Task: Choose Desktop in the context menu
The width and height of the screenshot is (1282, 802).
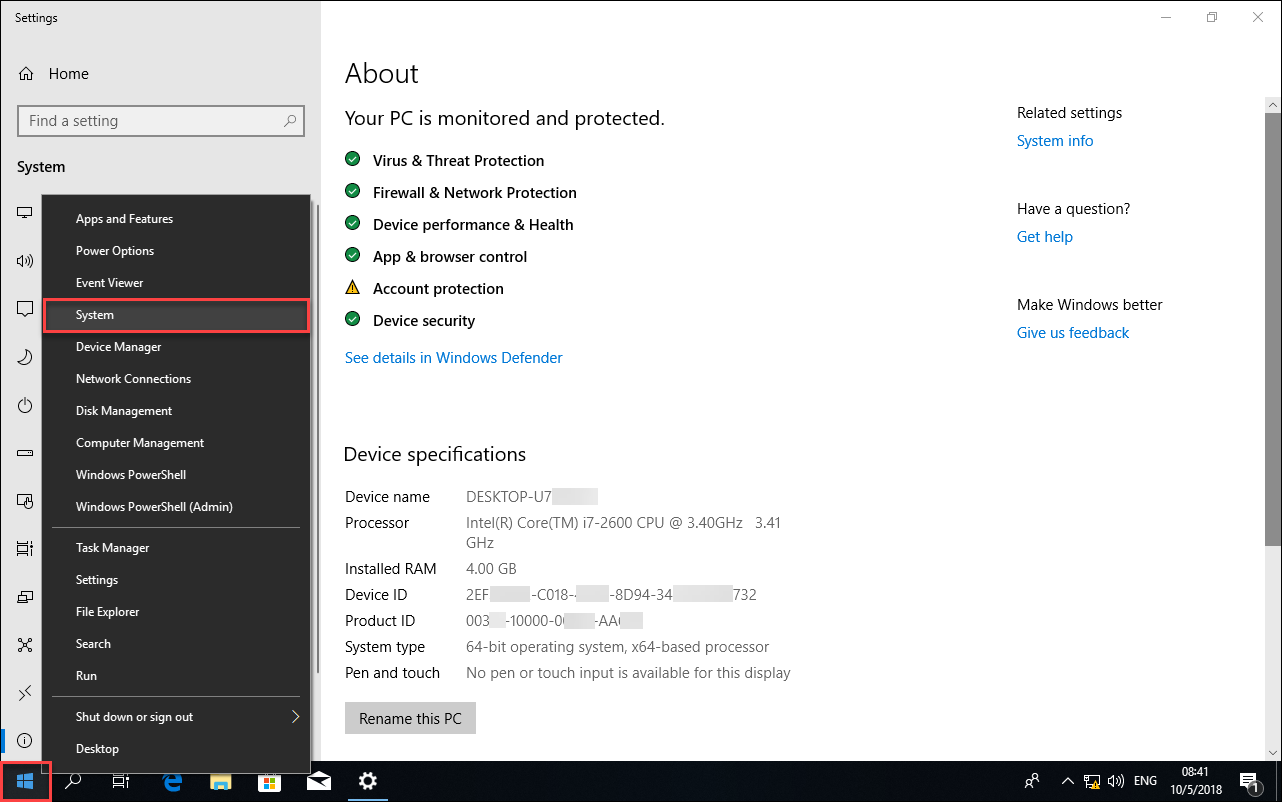Action: pos(176,749)
